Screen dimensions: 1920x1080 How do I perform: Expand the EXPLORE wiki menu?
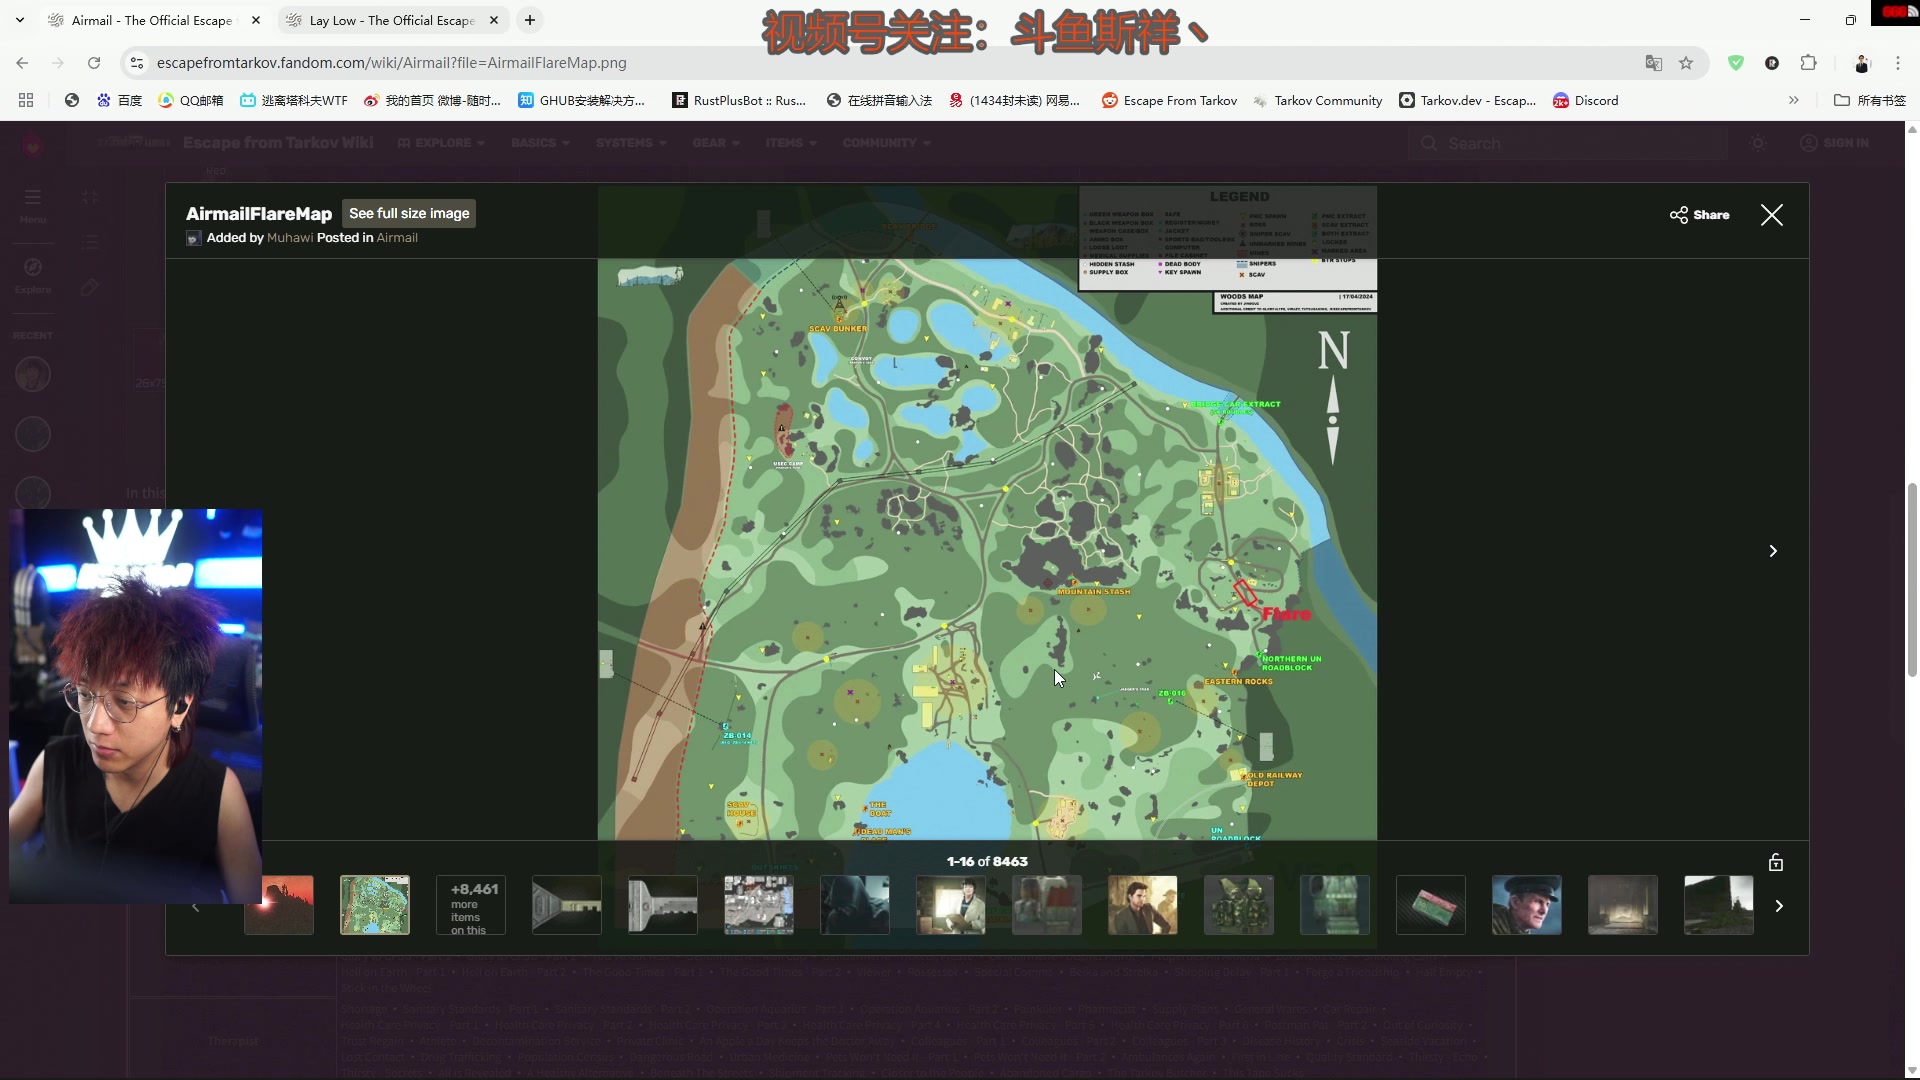click(x=441, y=143)
